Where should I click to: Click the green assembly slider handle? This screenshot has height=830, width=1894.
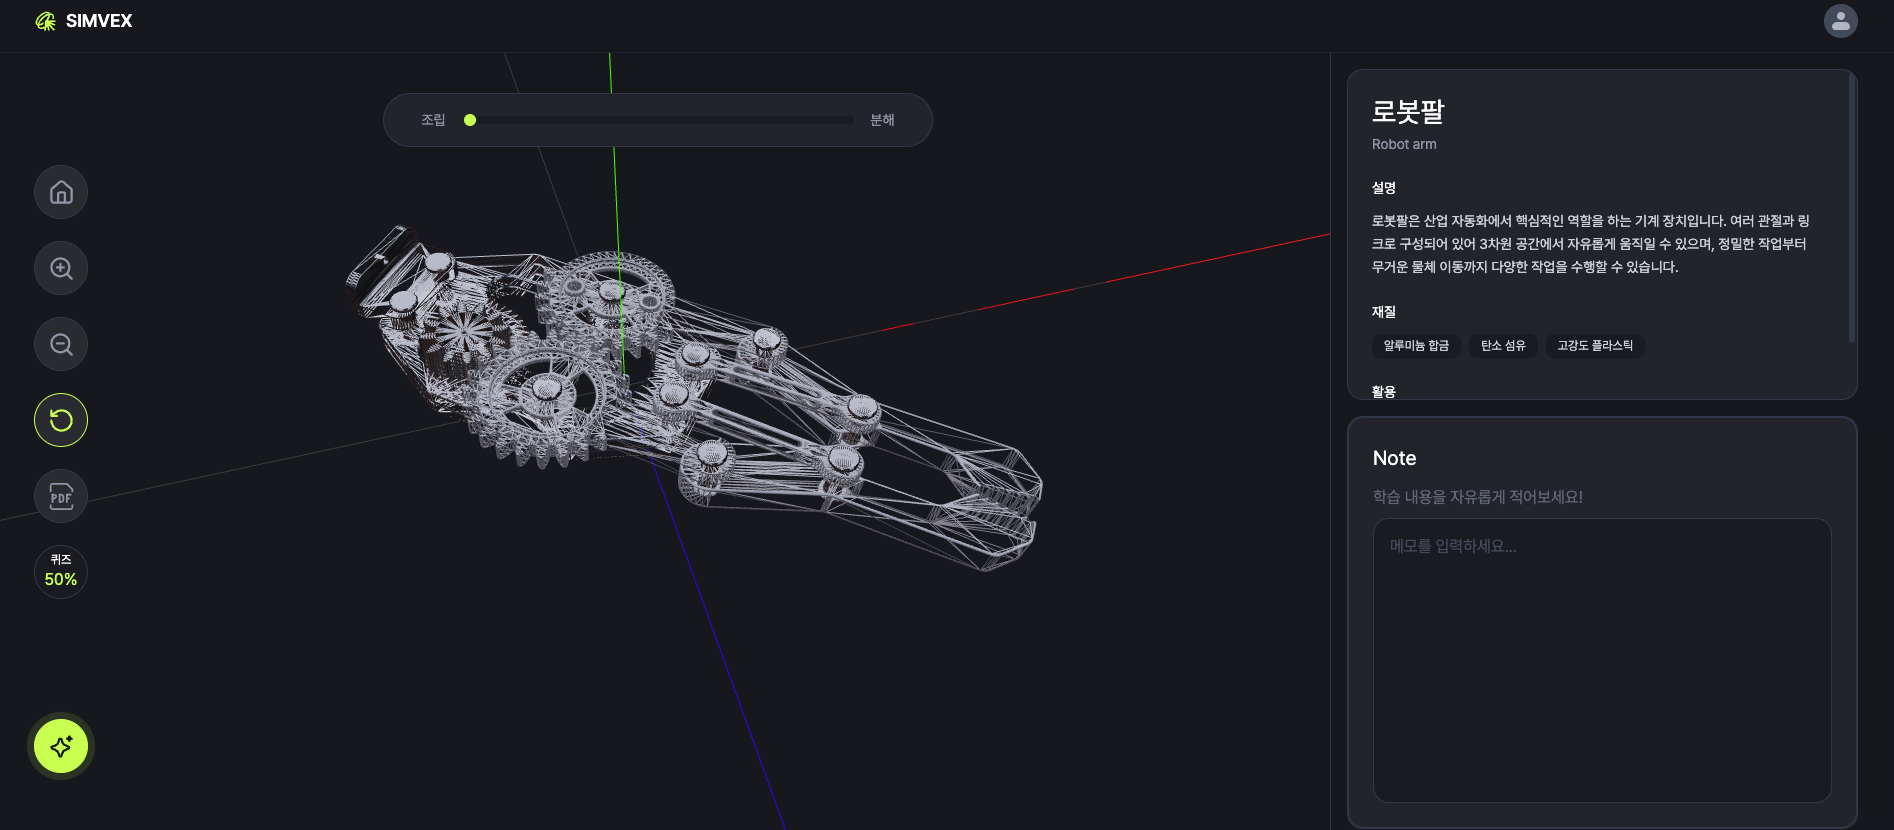pos(470,120)
